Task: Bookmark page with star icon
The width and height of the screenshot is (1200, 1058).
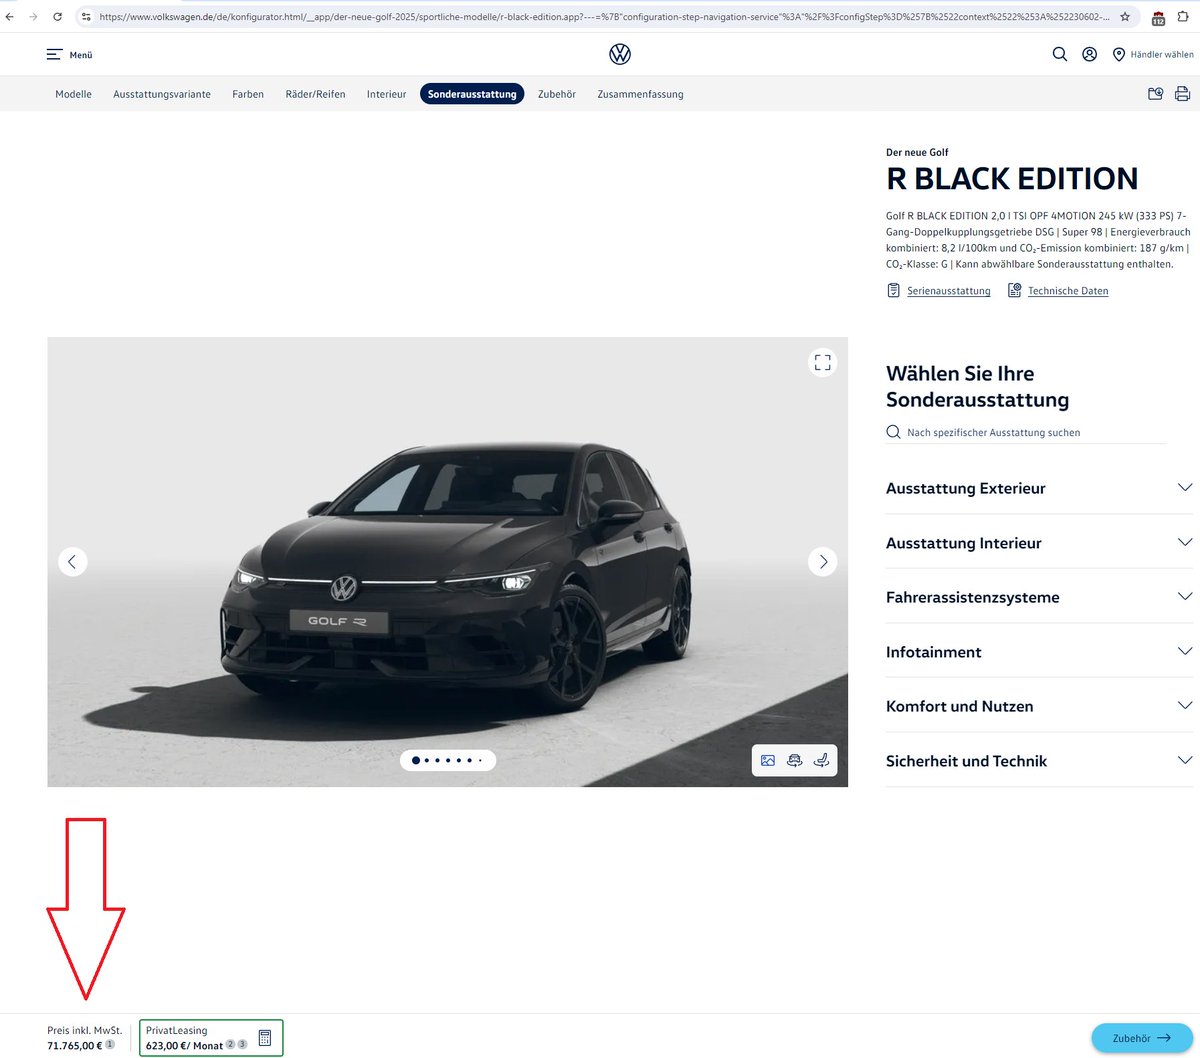Action: [x=1125, y=17]
